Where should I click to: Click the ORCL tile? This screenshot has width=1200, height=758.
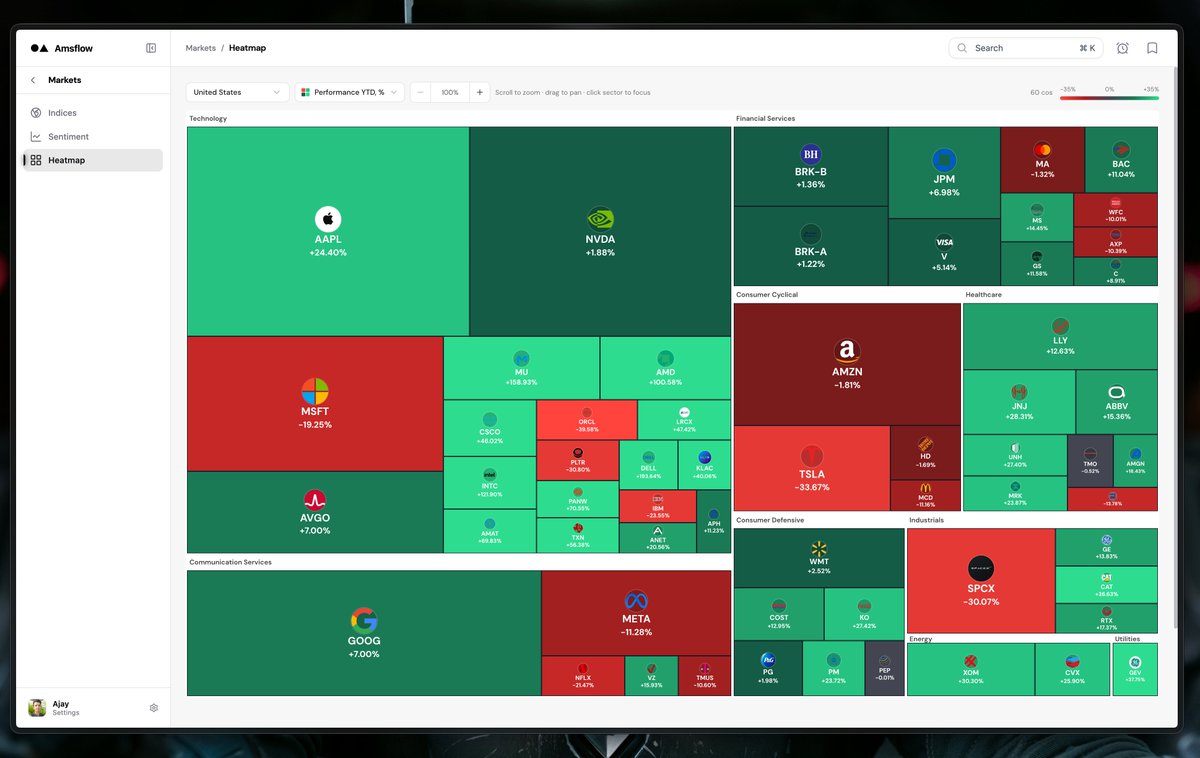[586, 420]
